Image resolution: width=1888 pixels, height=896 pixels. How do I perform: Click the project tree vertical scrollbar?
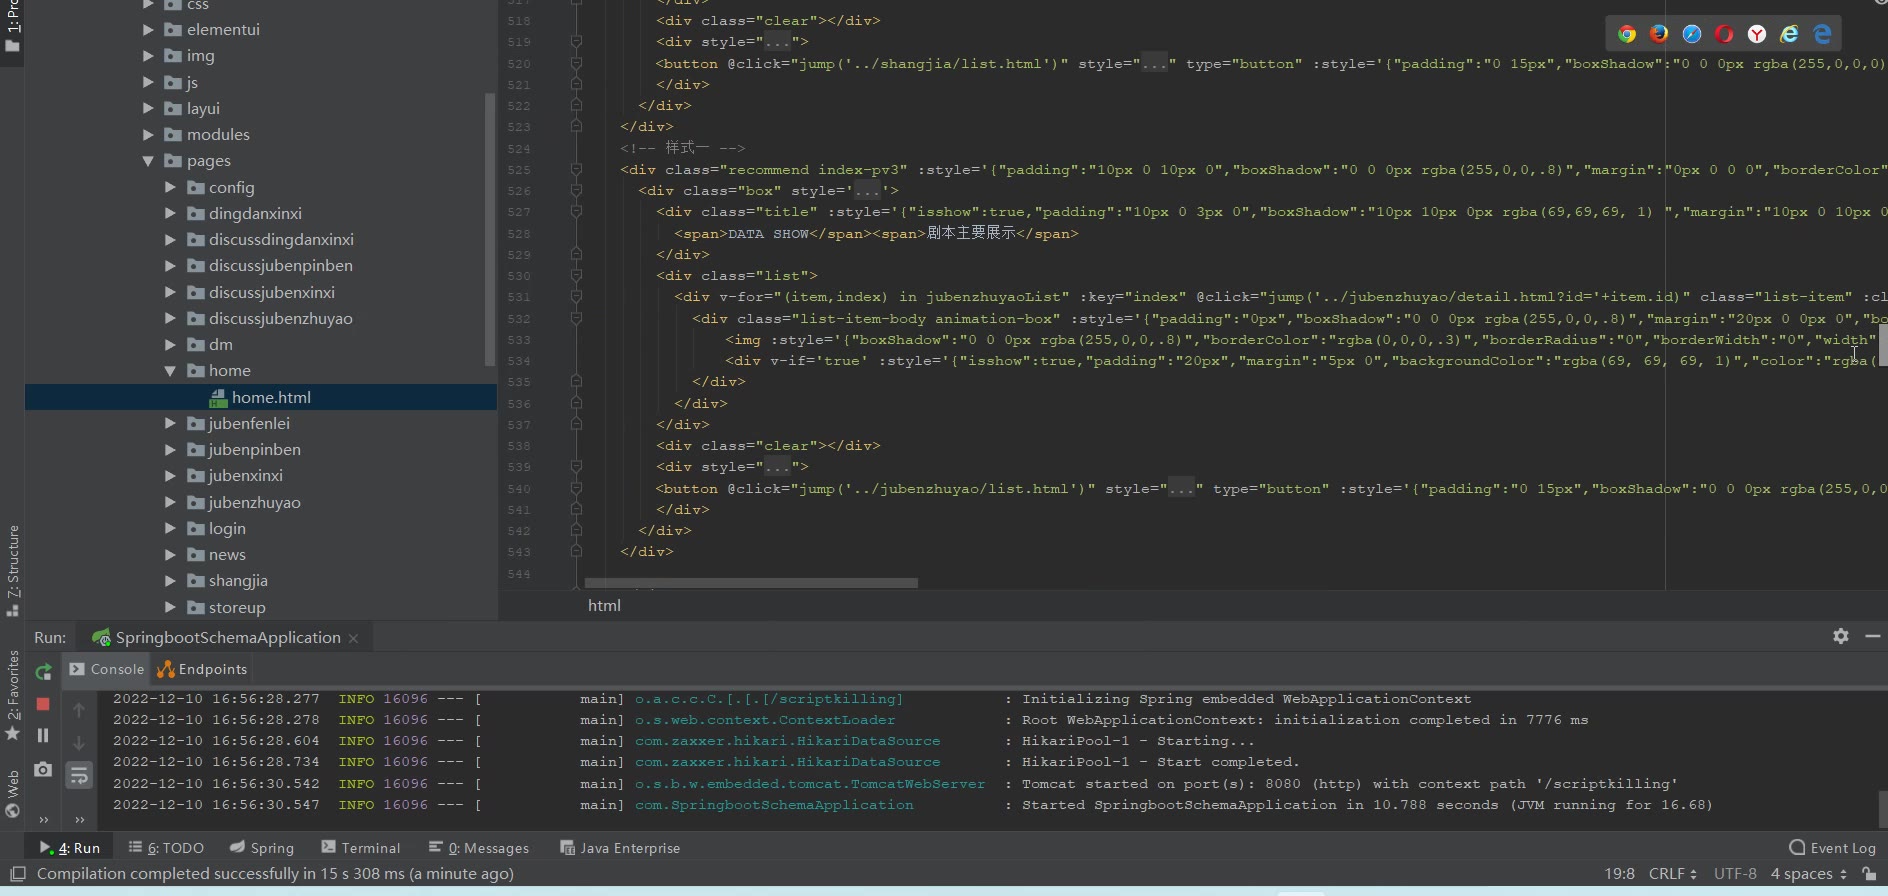click(490, 229)
